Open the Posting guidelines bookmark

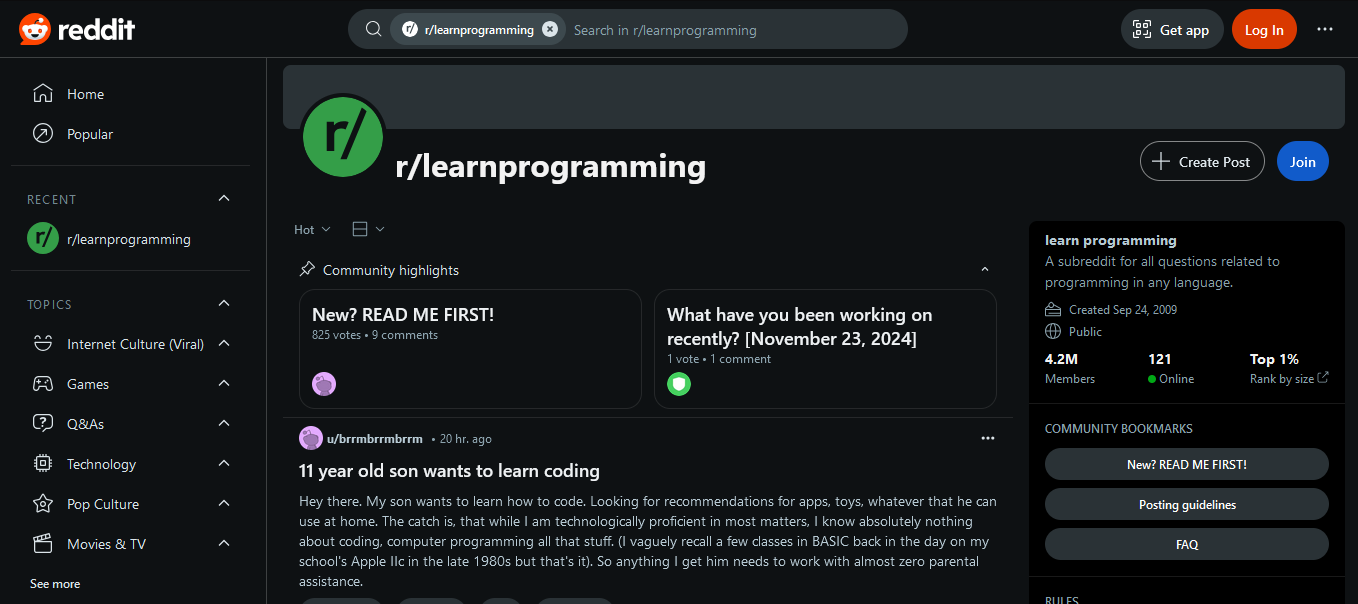tap(1187, 504)
